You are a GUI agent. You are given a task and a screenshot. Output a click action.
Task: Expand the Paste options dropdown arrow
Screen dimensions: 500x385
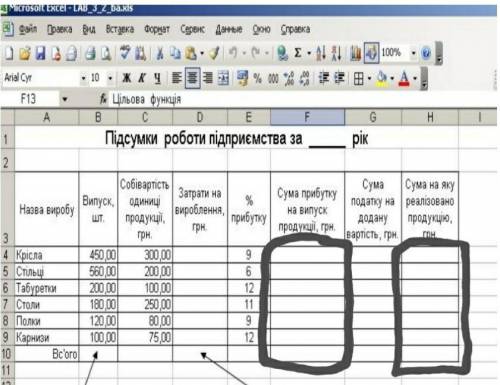(x=202, y=53)
